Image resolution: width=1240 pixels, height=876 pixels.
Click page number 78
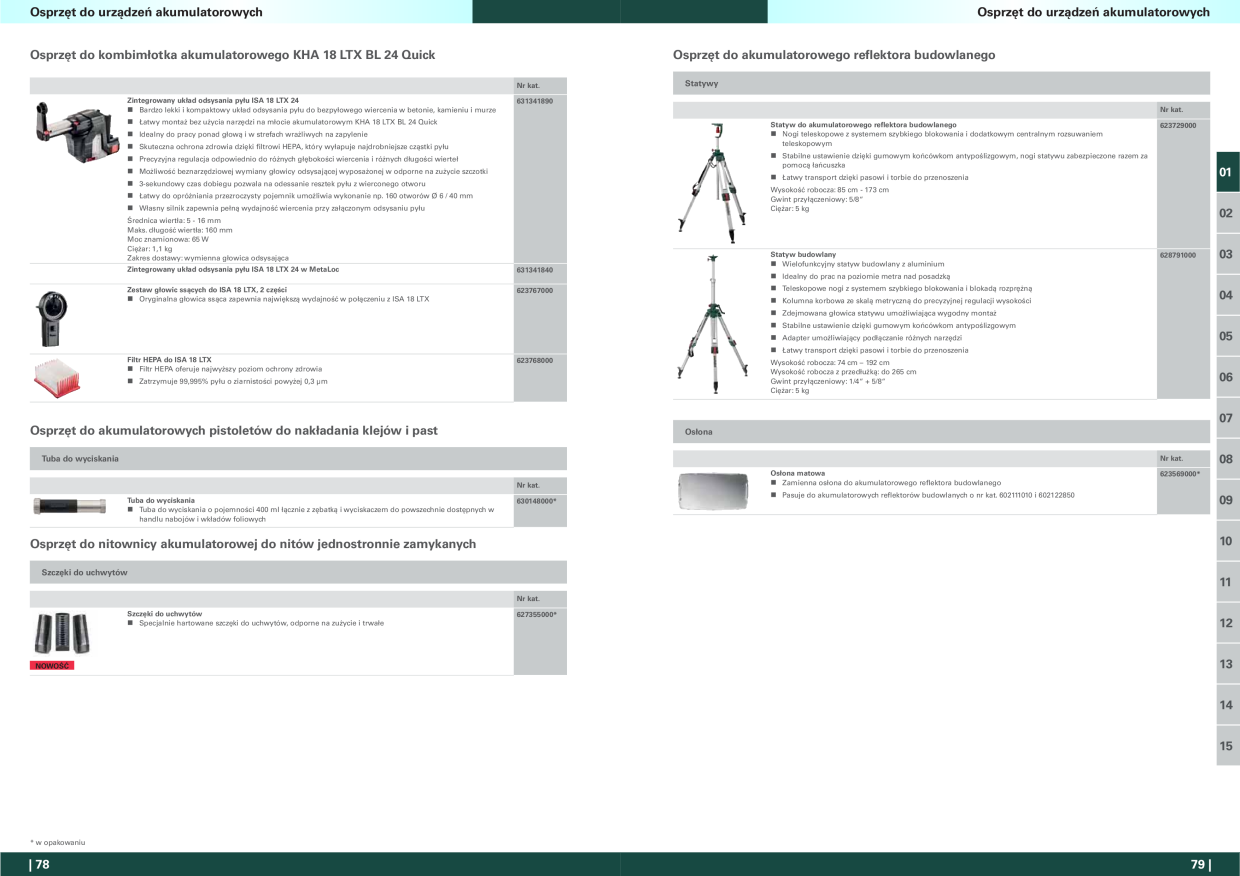coord(40,865)
